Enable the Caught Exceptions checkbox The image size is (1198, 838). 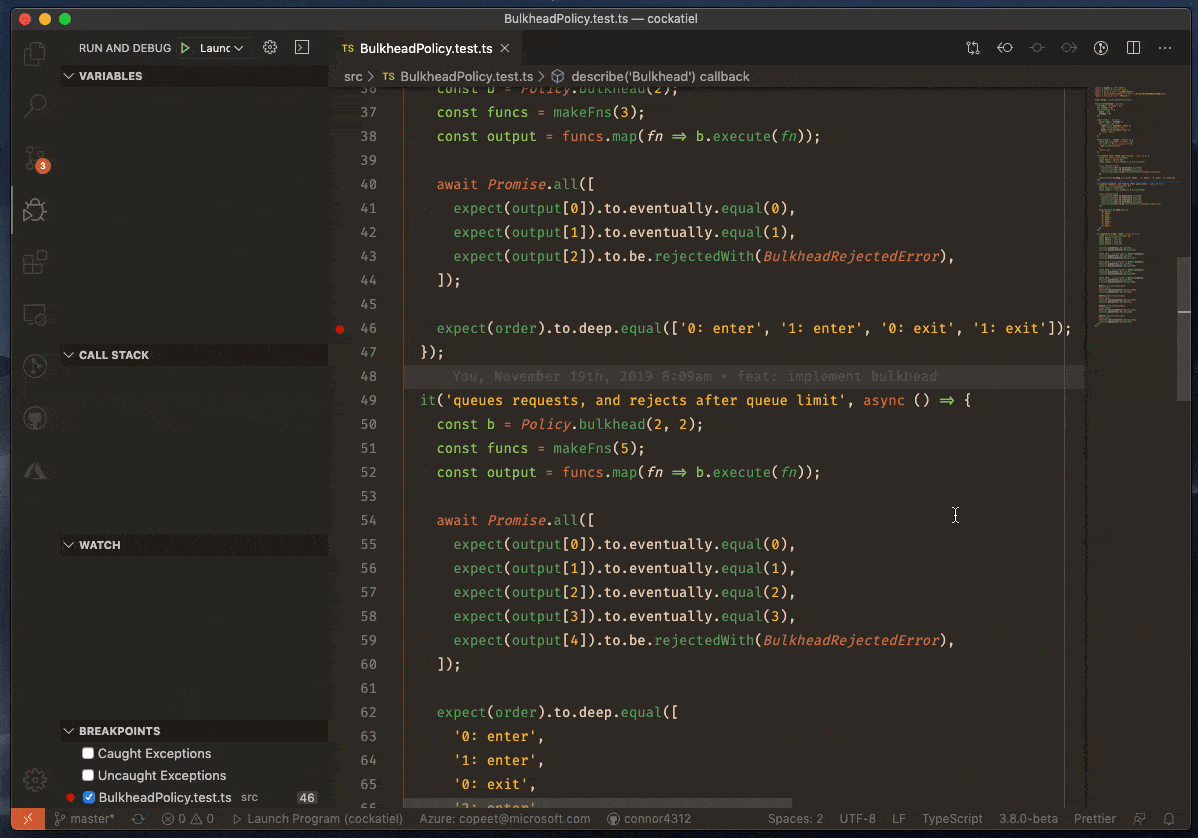click(88, 753)
